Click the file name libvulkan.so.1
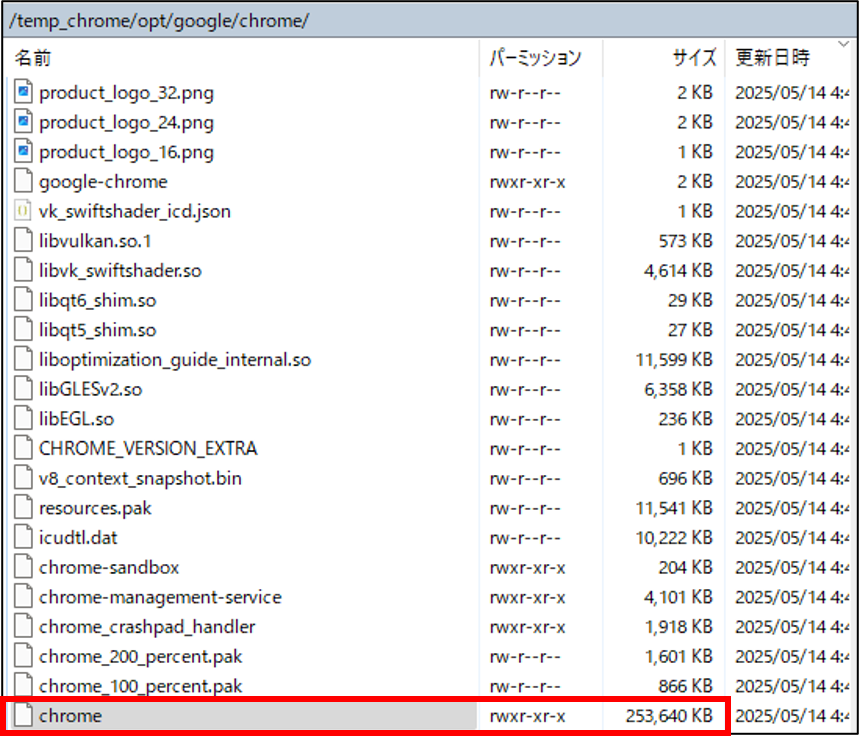Image resolution: width=859 pixels, height=736 pixels. (95, 241)
